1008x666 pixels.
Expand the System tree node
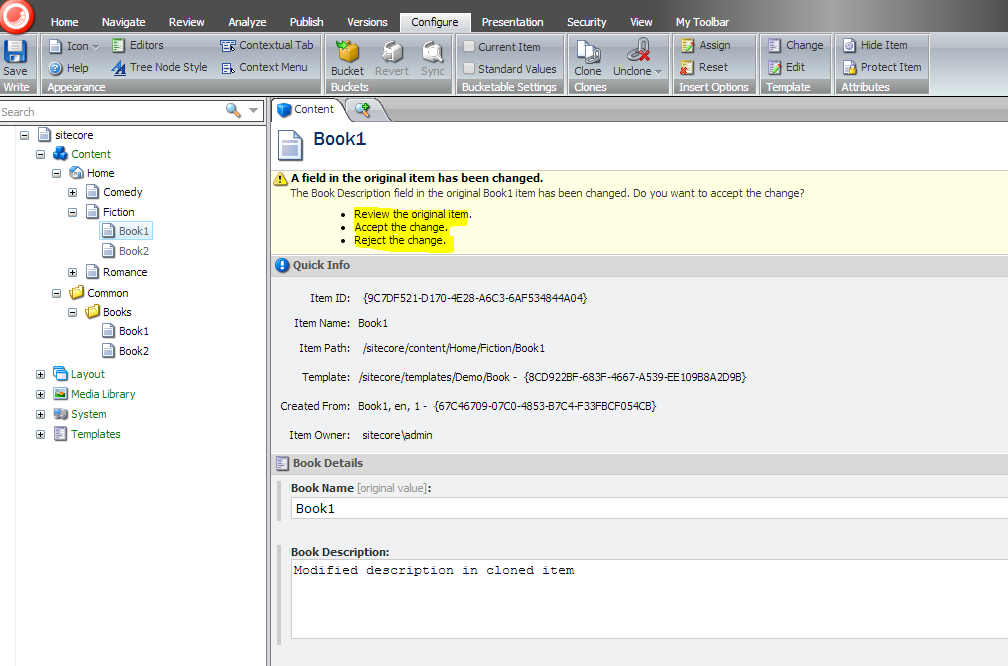[x=40, y=415]
